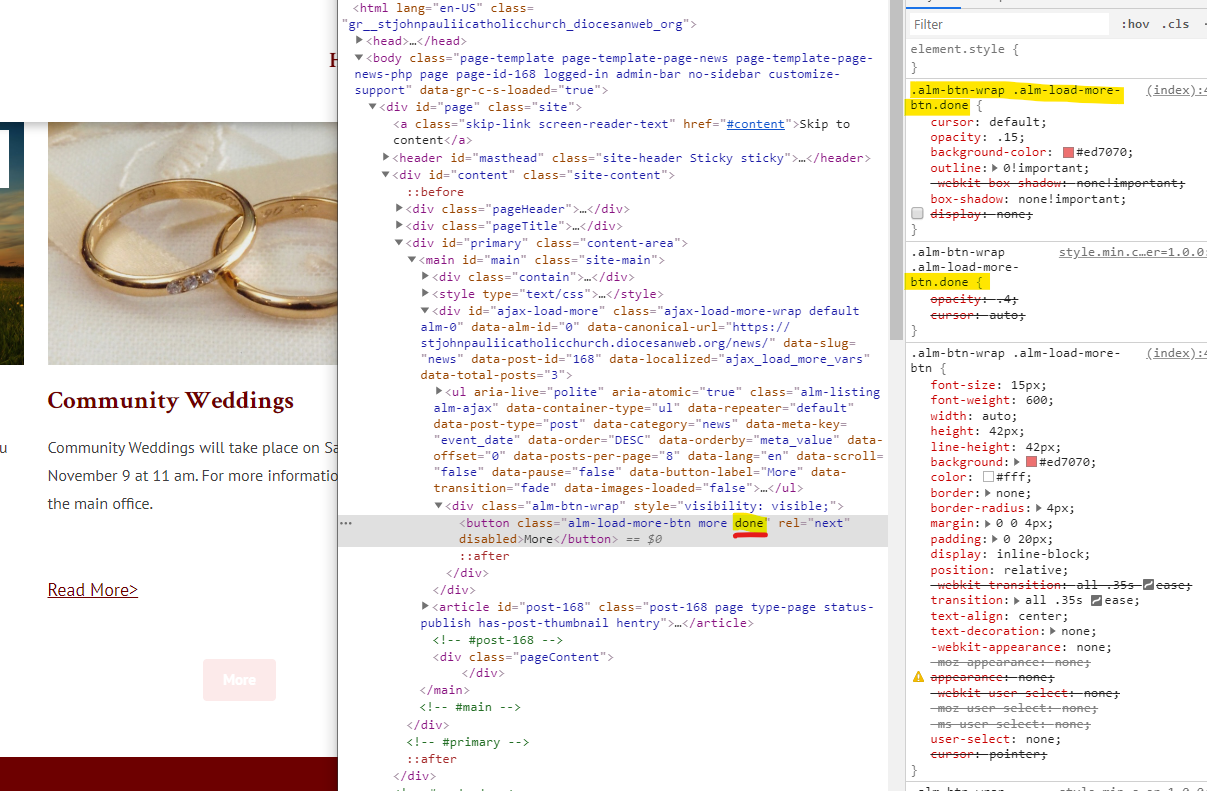Enable the display: none checkbox
This screenshot has height=791, width=1207.
click(917, 214)
